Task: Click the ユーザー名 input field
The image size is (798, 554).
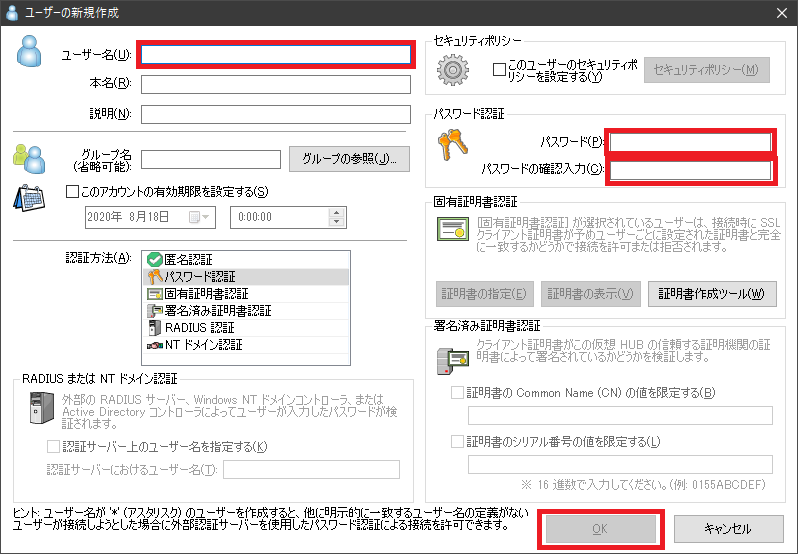Action: [x=276, y=55]
